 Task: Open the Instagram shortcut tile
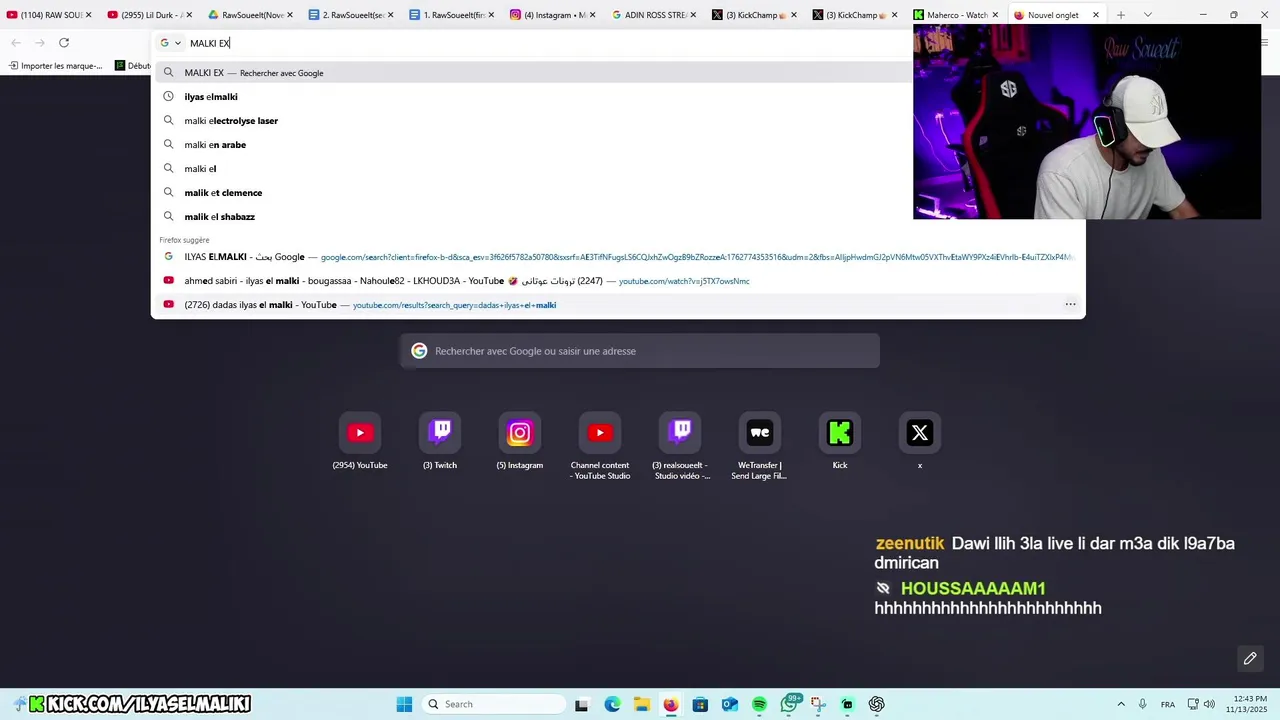click(x=520, y=433)
